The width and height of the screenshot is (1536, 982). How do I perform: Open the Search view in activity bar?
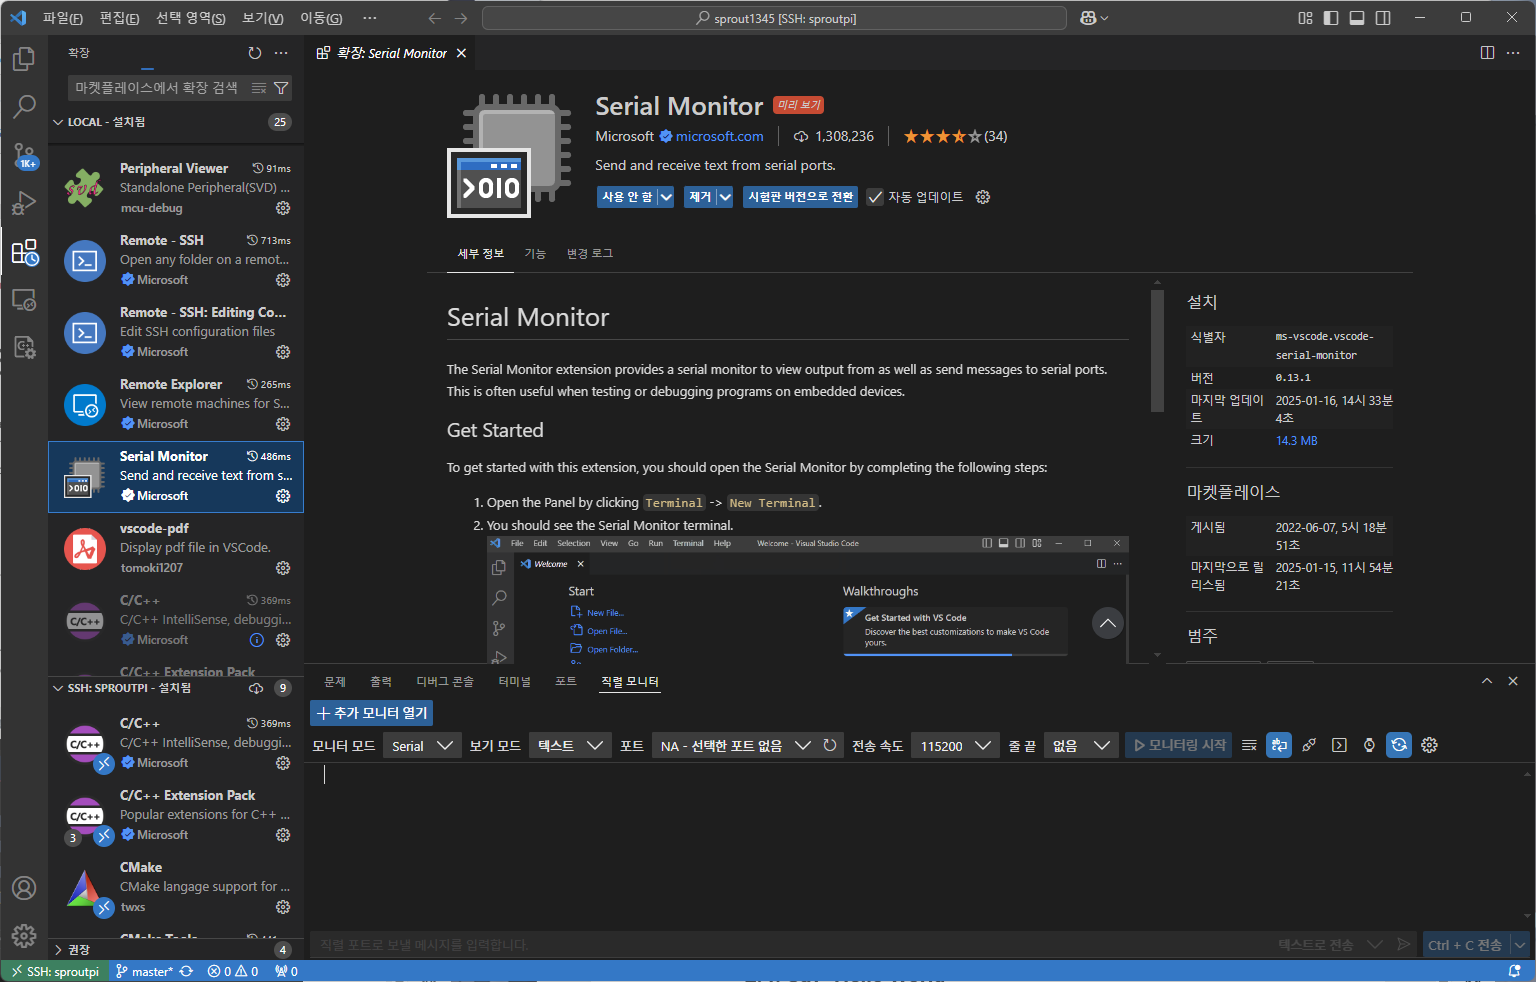(24, 106)
